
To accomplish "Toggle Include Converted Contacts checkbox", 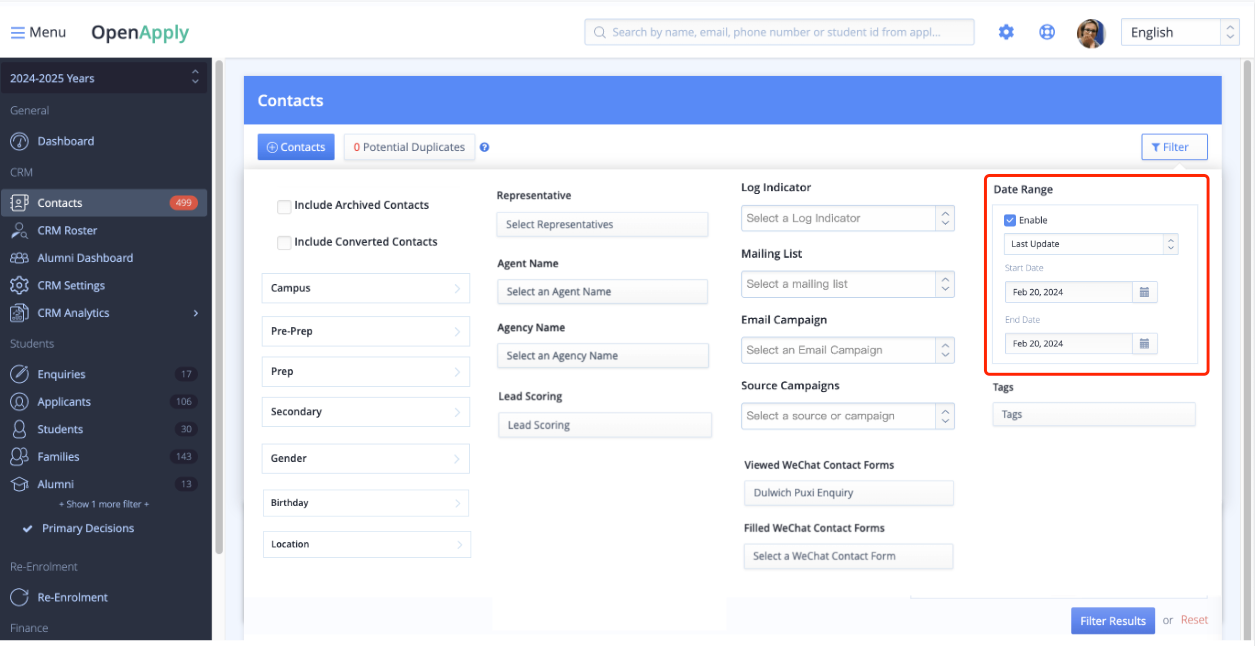I will 284,242.
